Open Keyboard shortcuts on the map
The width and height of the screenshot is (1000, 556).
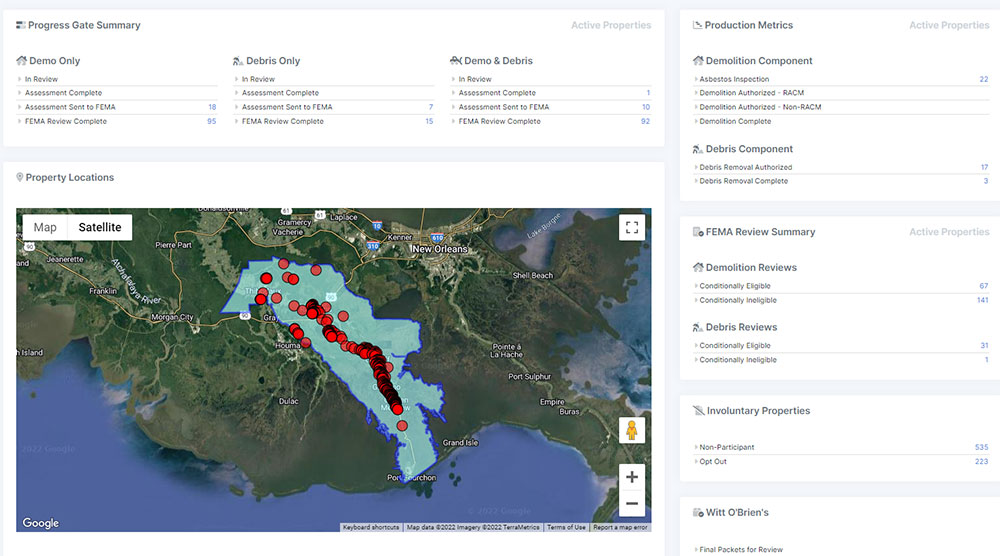click(x=371, y=527)
